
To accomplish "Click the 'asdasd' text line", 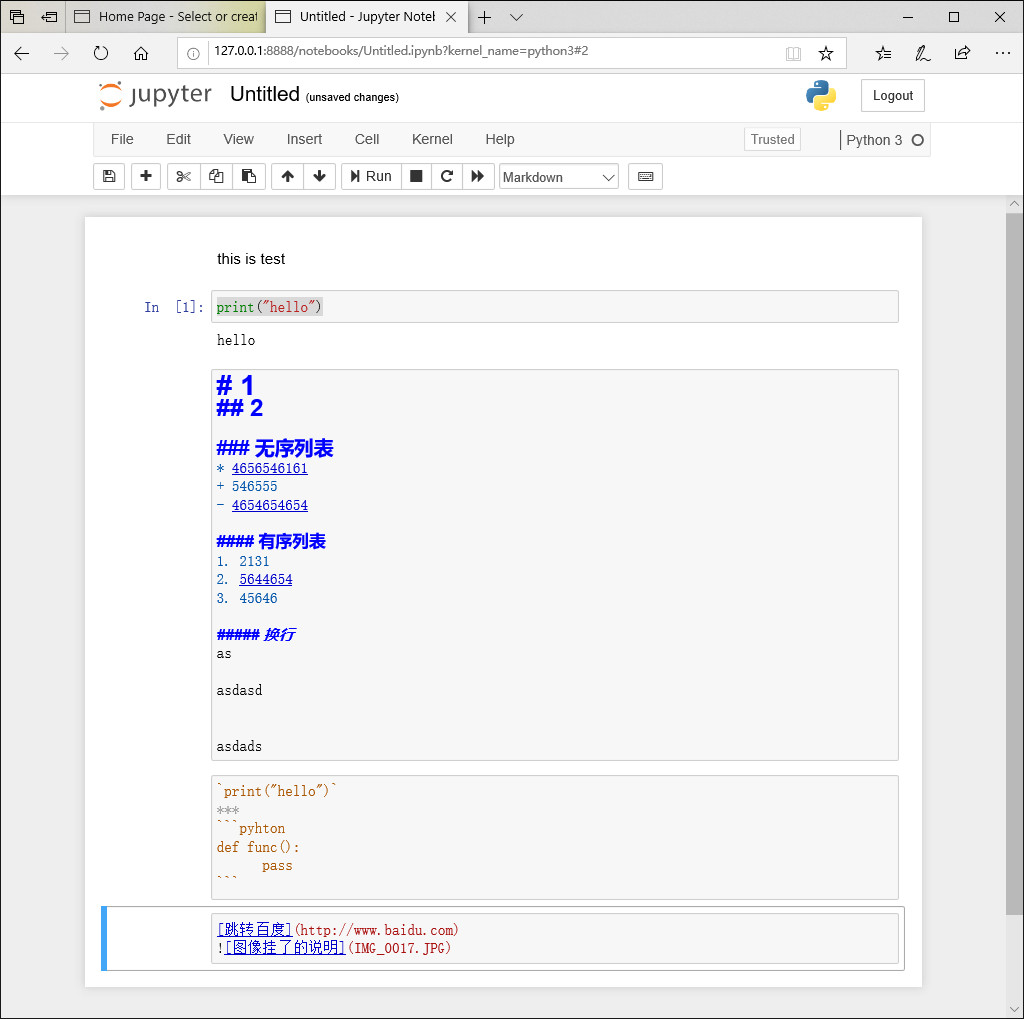I will tap(239, 690).
